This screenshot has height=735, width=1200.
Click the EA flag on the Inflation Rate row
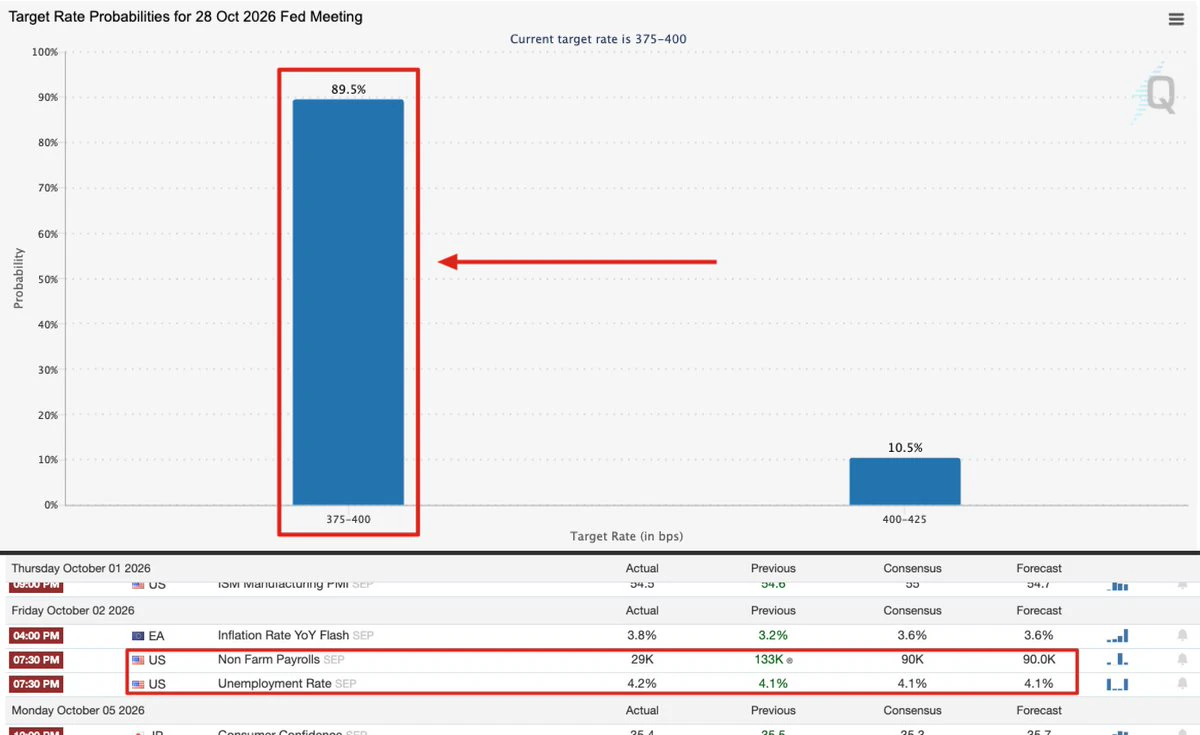(x=138, y=635)
